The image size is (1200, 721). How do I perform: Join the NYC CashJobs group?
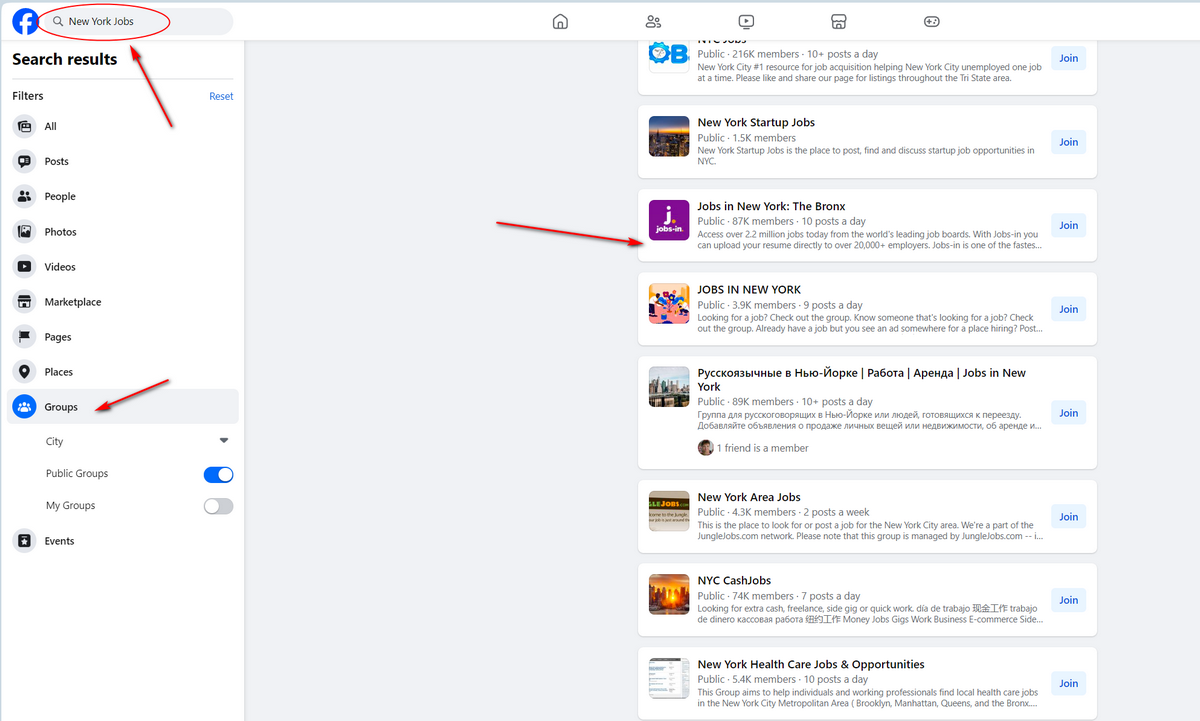pyautogui.click(x=1069, y=600)
